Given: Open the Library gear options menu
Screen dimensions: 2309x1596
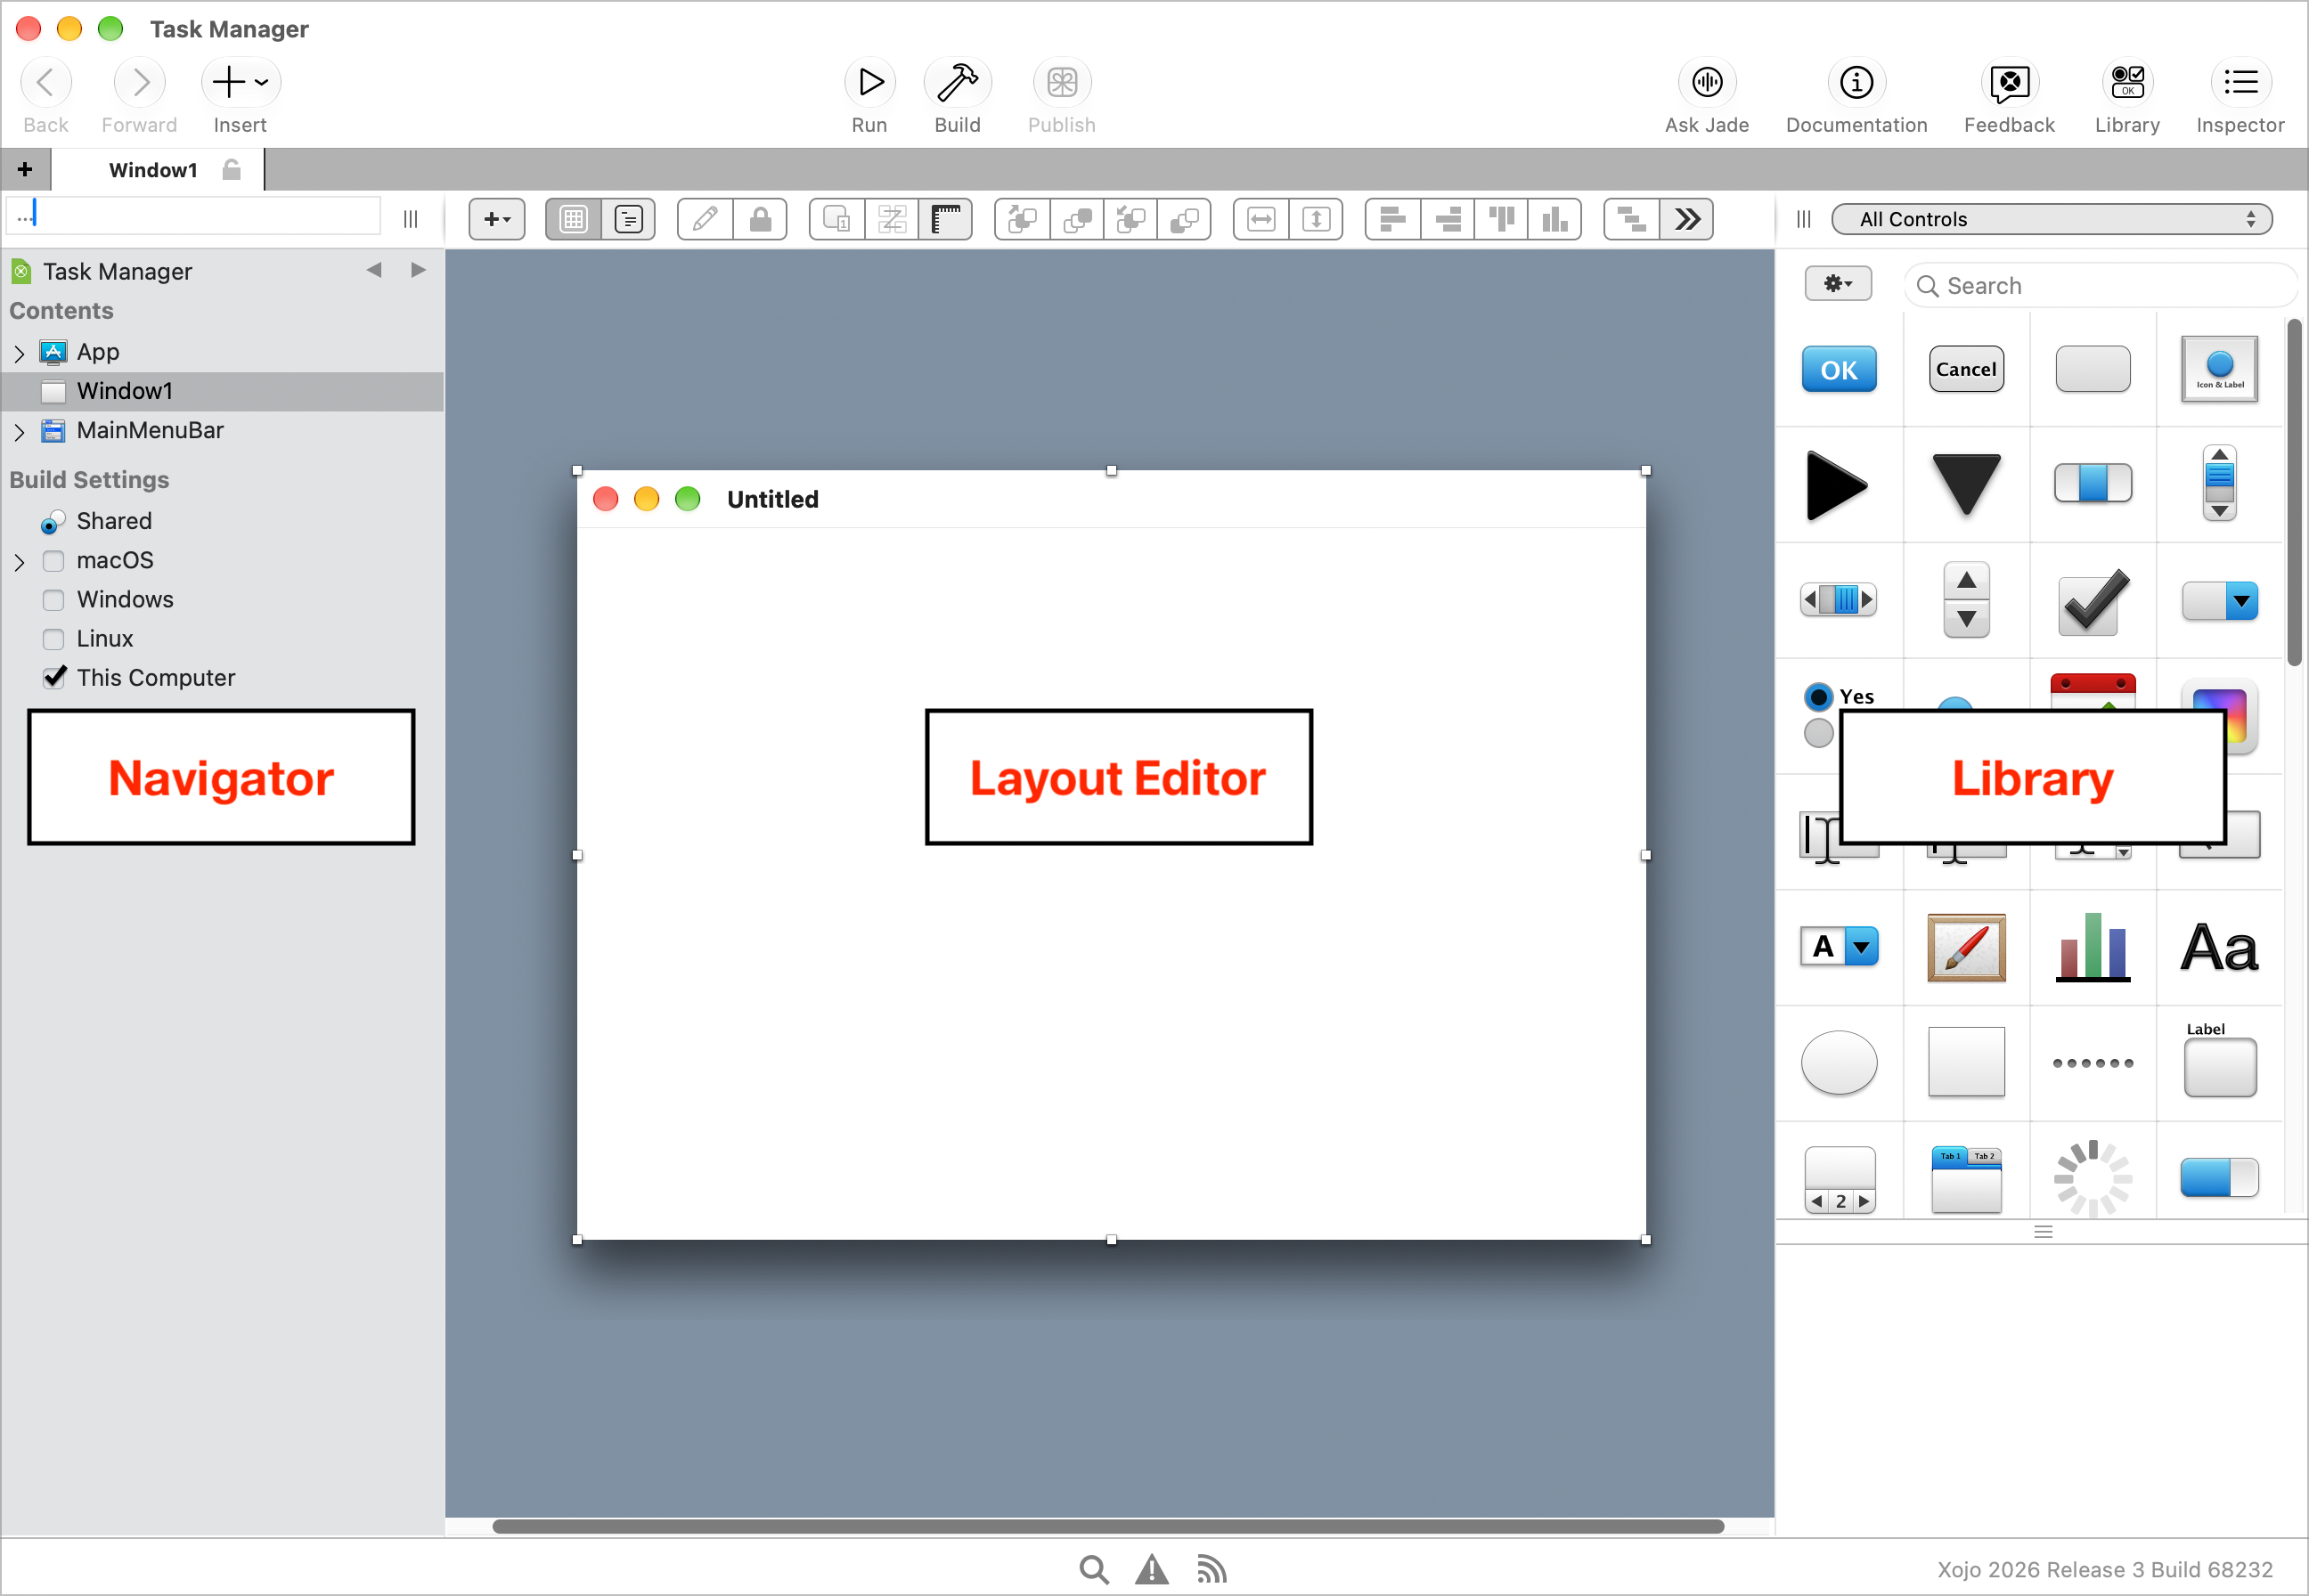Looking at the screenshot, I should 1838,284.
